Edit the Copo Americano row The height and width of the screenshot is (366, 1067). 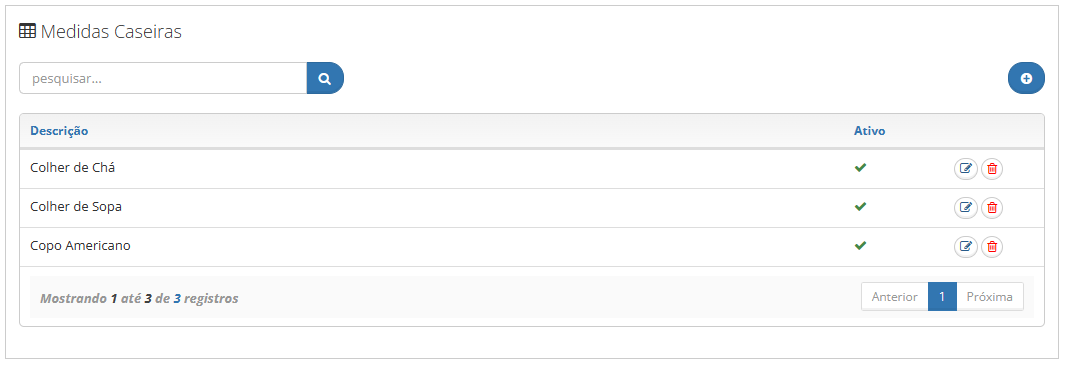966,246
